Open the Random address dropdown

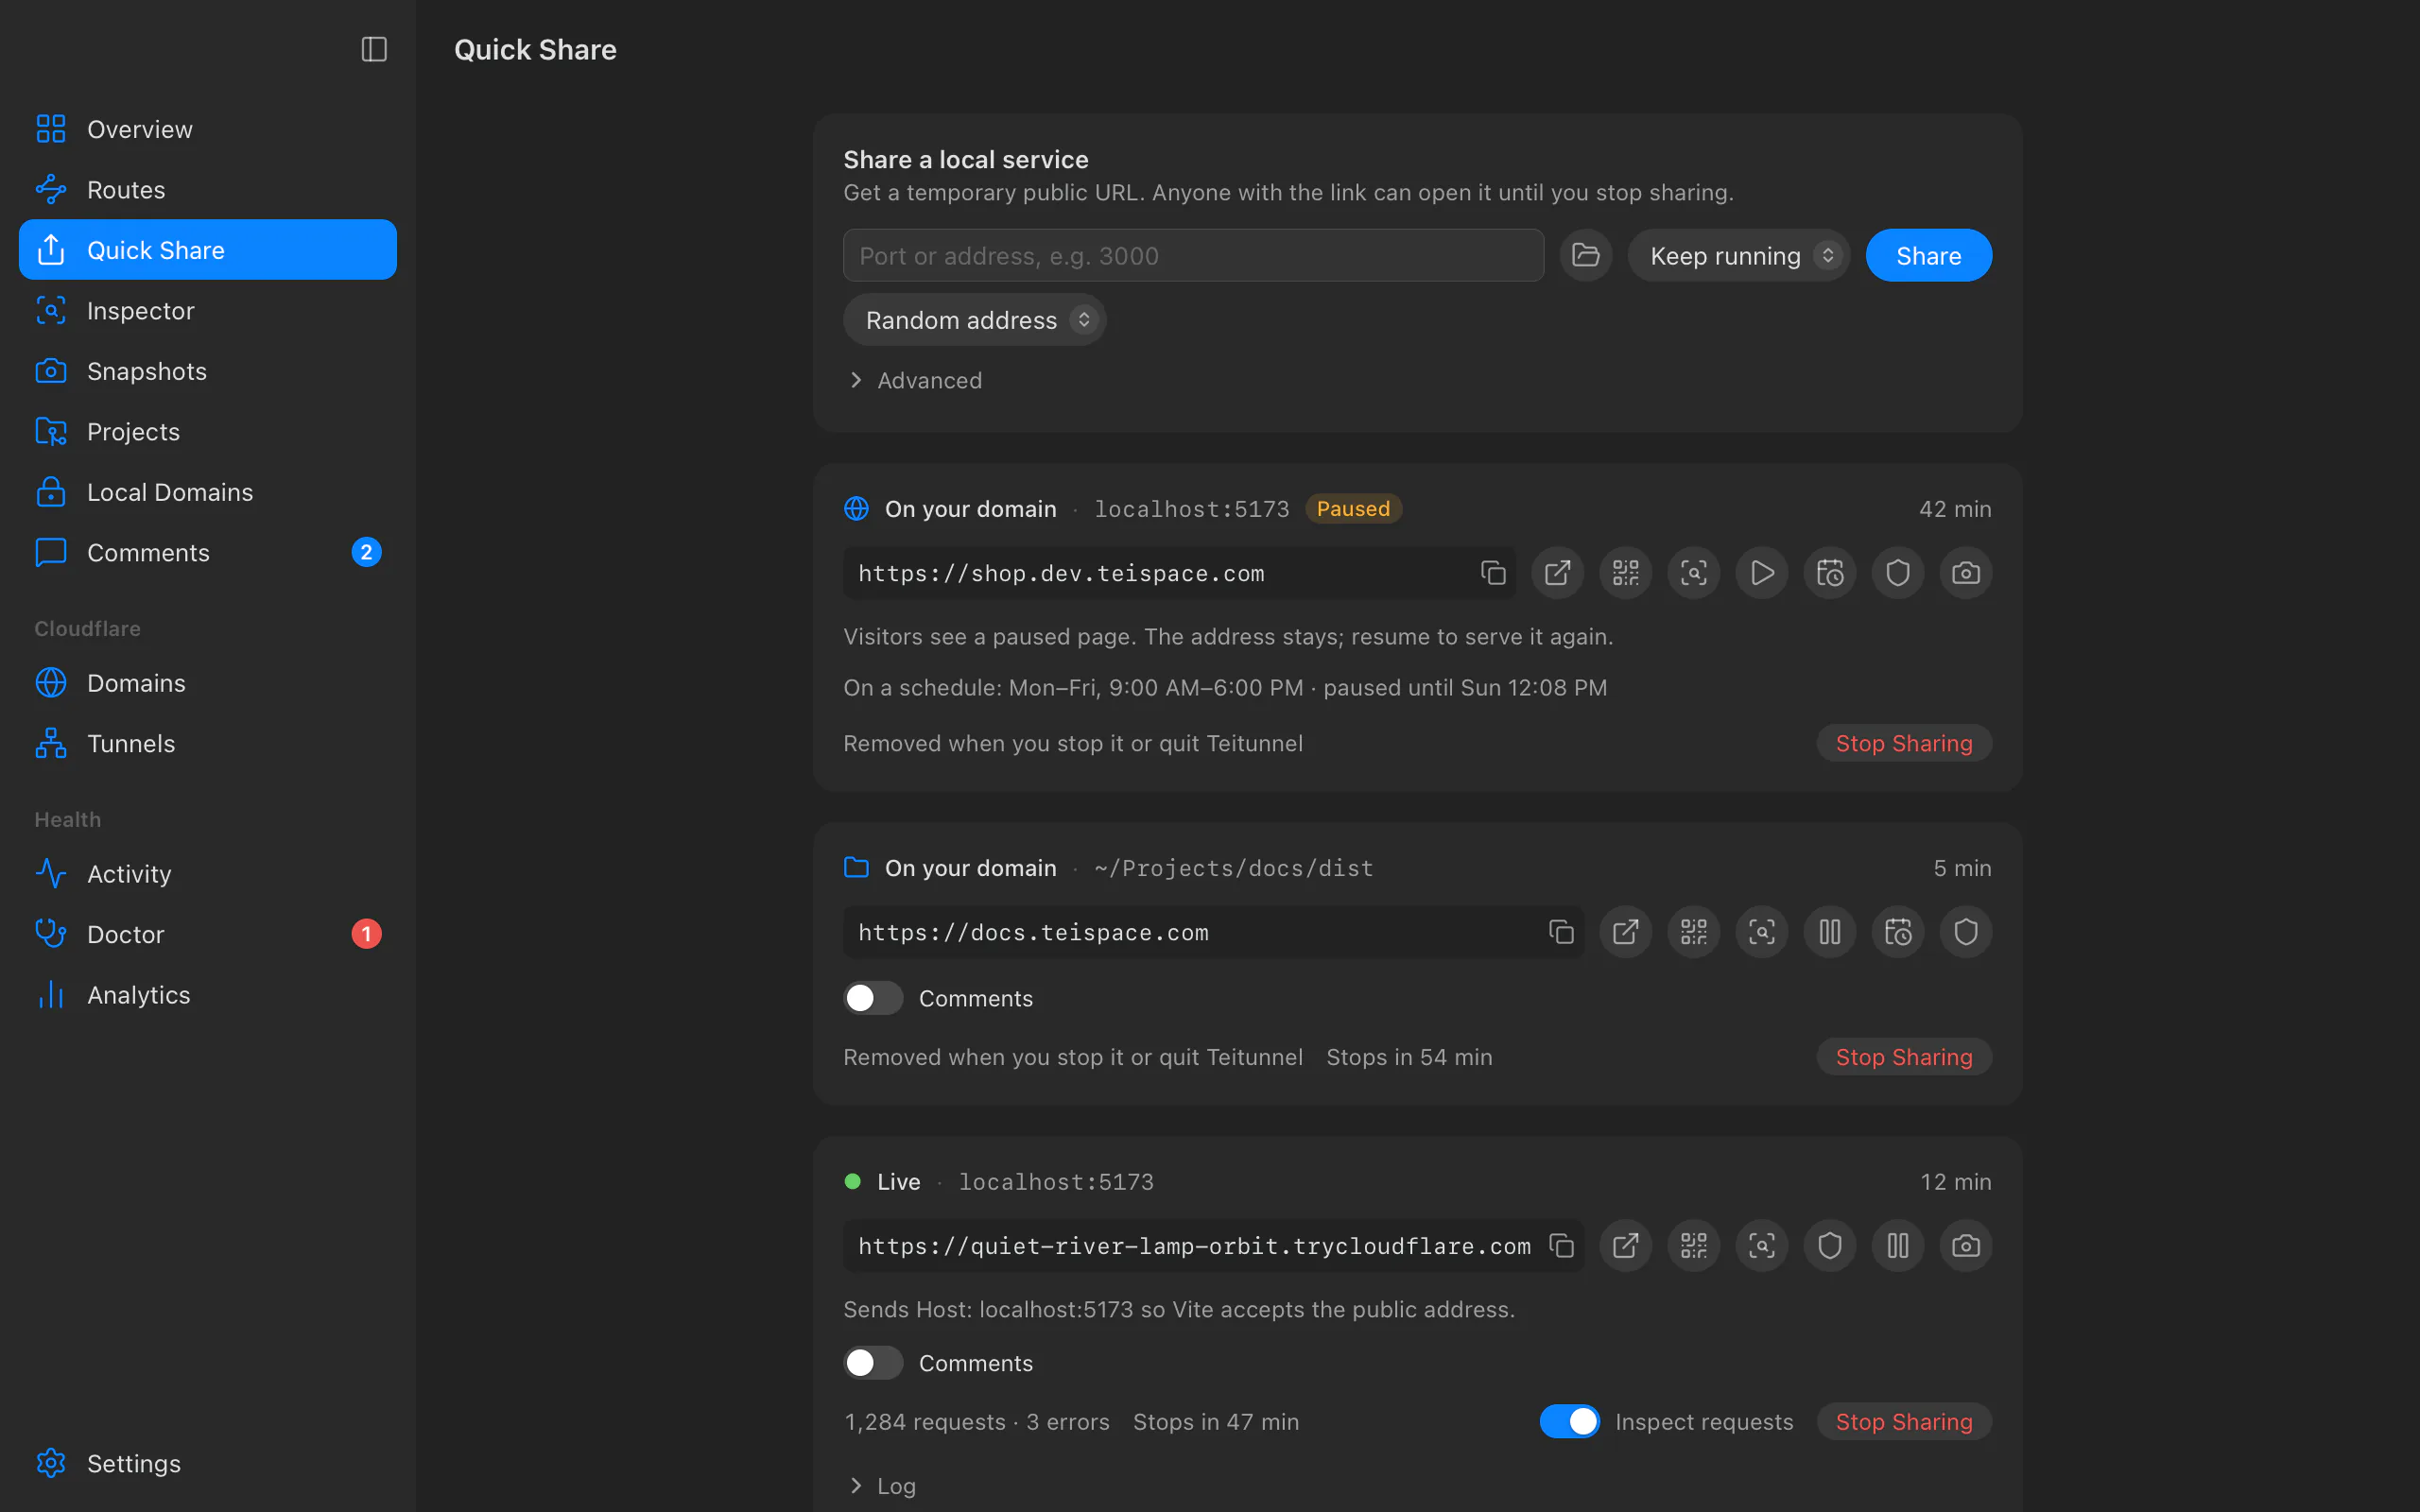[x=974, y=320]
